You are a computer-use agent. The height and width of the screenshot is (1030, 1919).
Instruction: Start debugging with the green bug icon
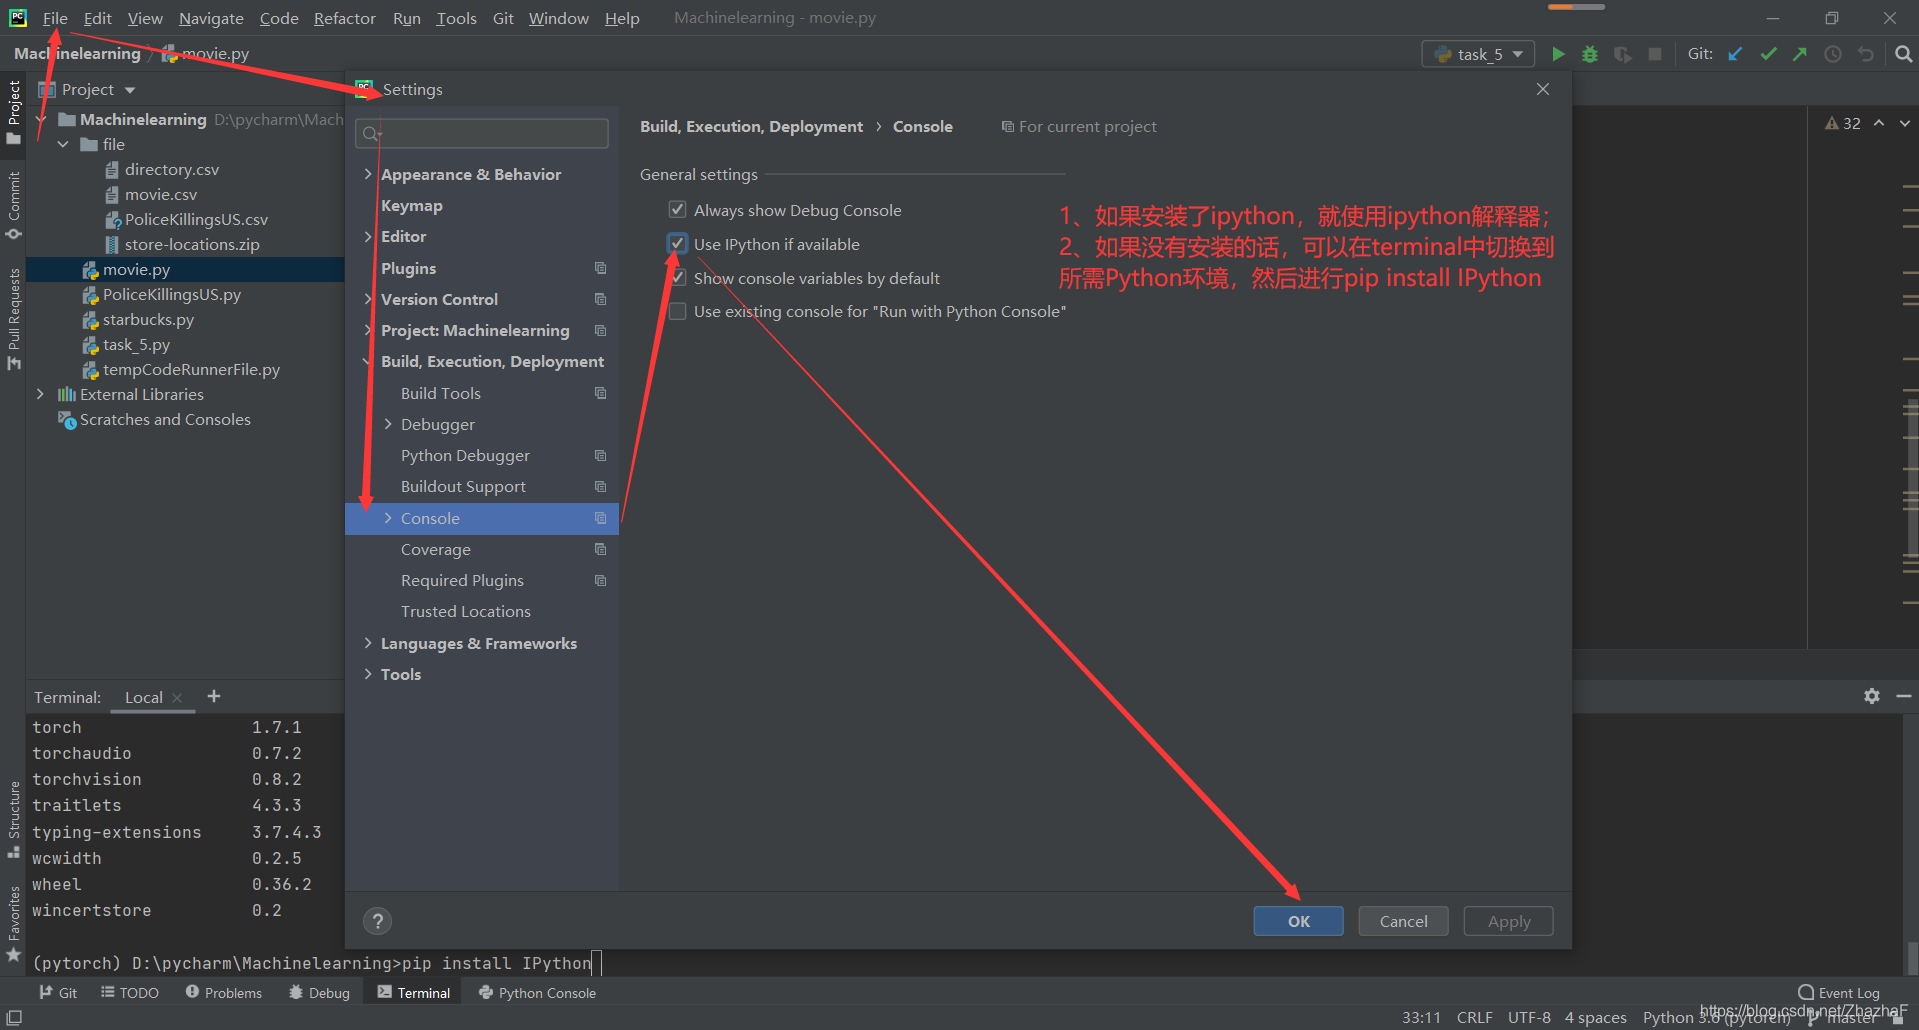point(1590,54)
